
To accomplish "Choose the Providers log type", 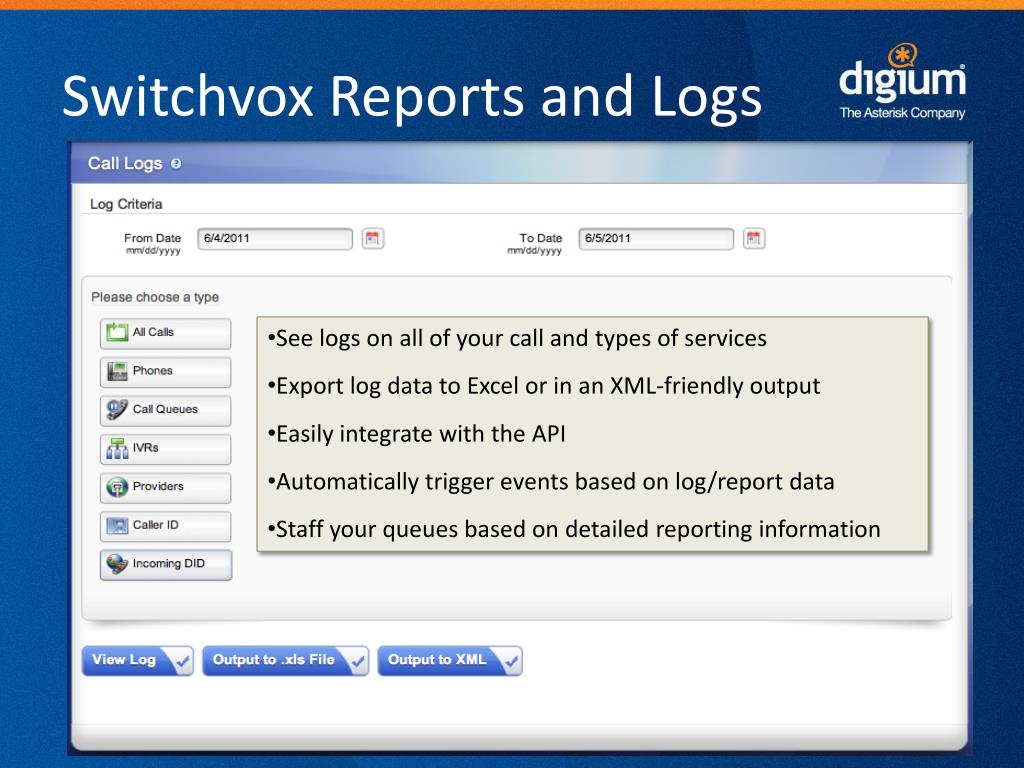I will 165,487.
